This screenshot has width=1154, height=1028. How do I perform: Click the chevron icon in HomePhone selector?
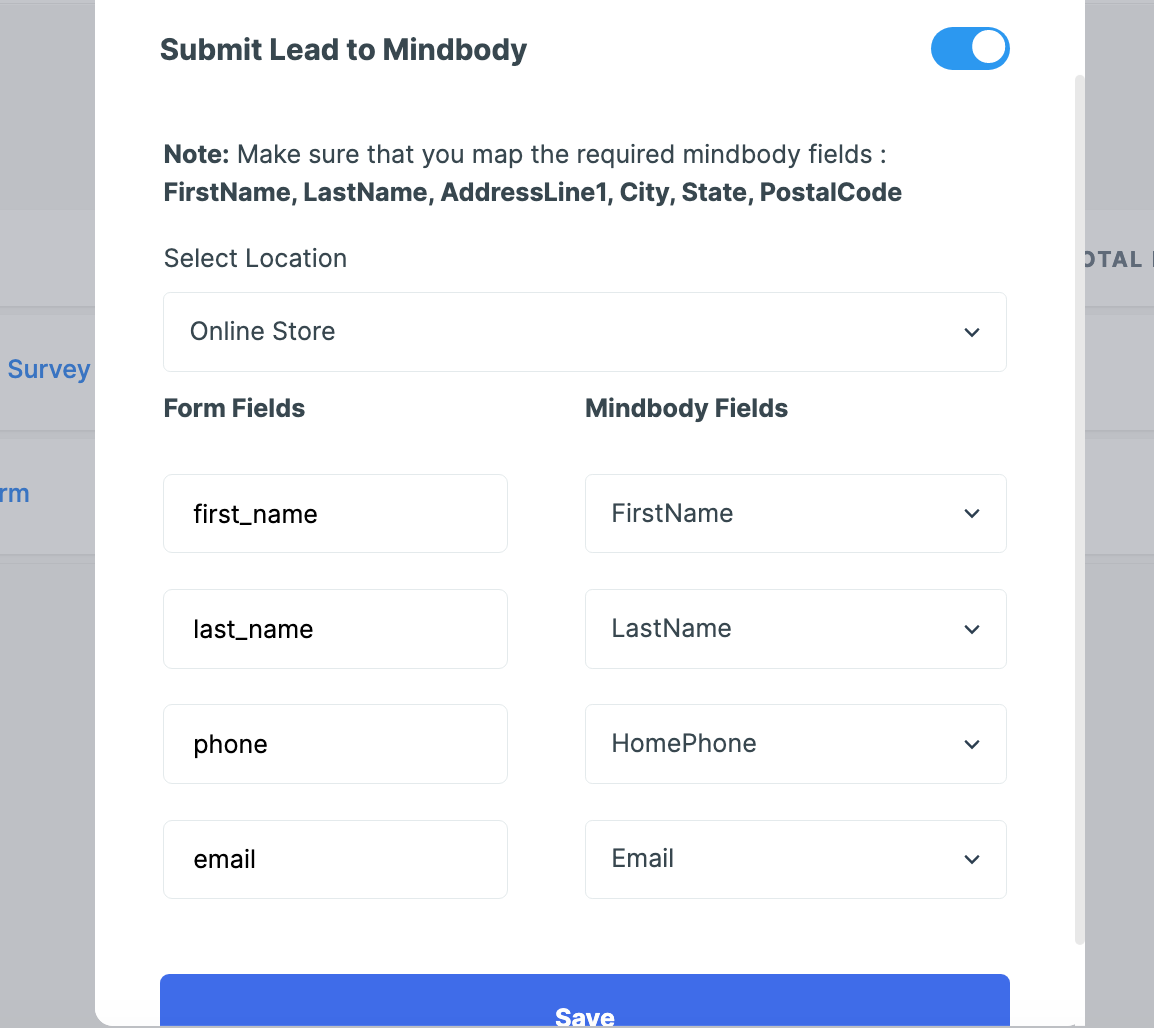[971, 744]
